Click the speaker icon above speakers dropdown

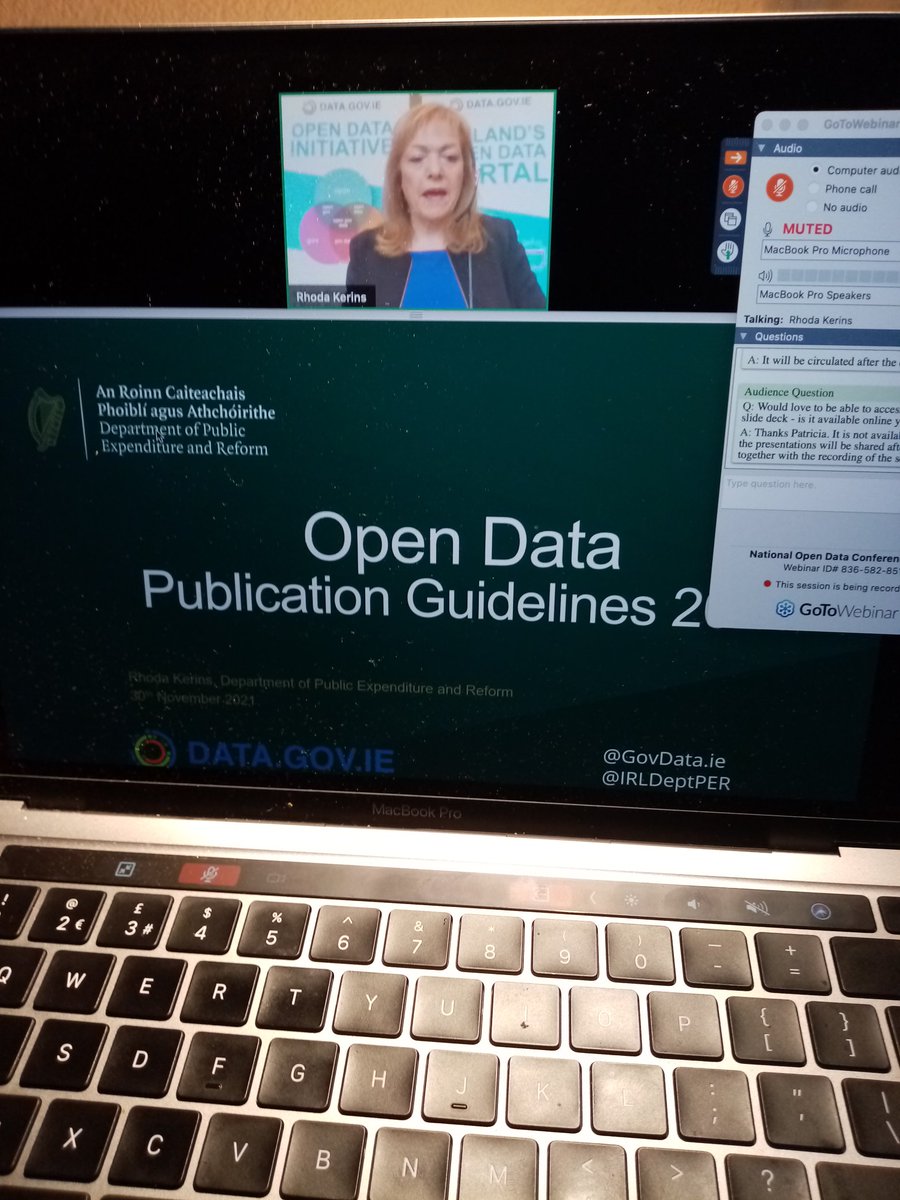[x=765, y=275]
